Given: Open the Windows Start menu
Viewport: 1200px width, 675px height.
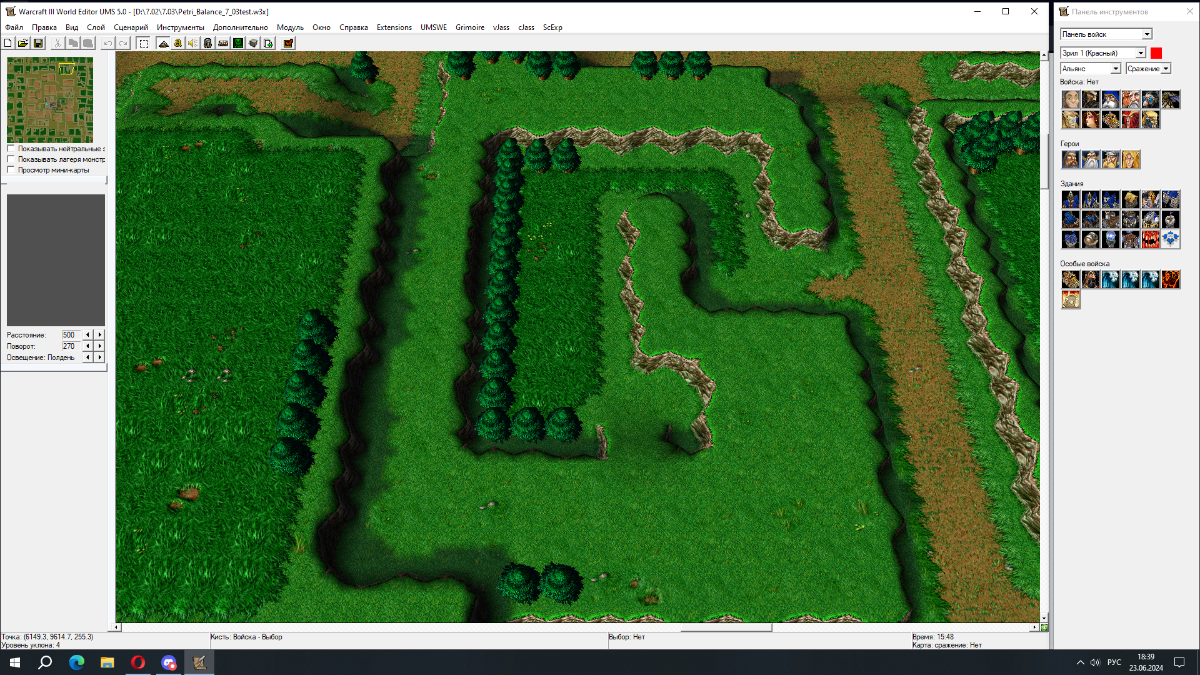Looking at the screenshot, I should click(15, 662).
